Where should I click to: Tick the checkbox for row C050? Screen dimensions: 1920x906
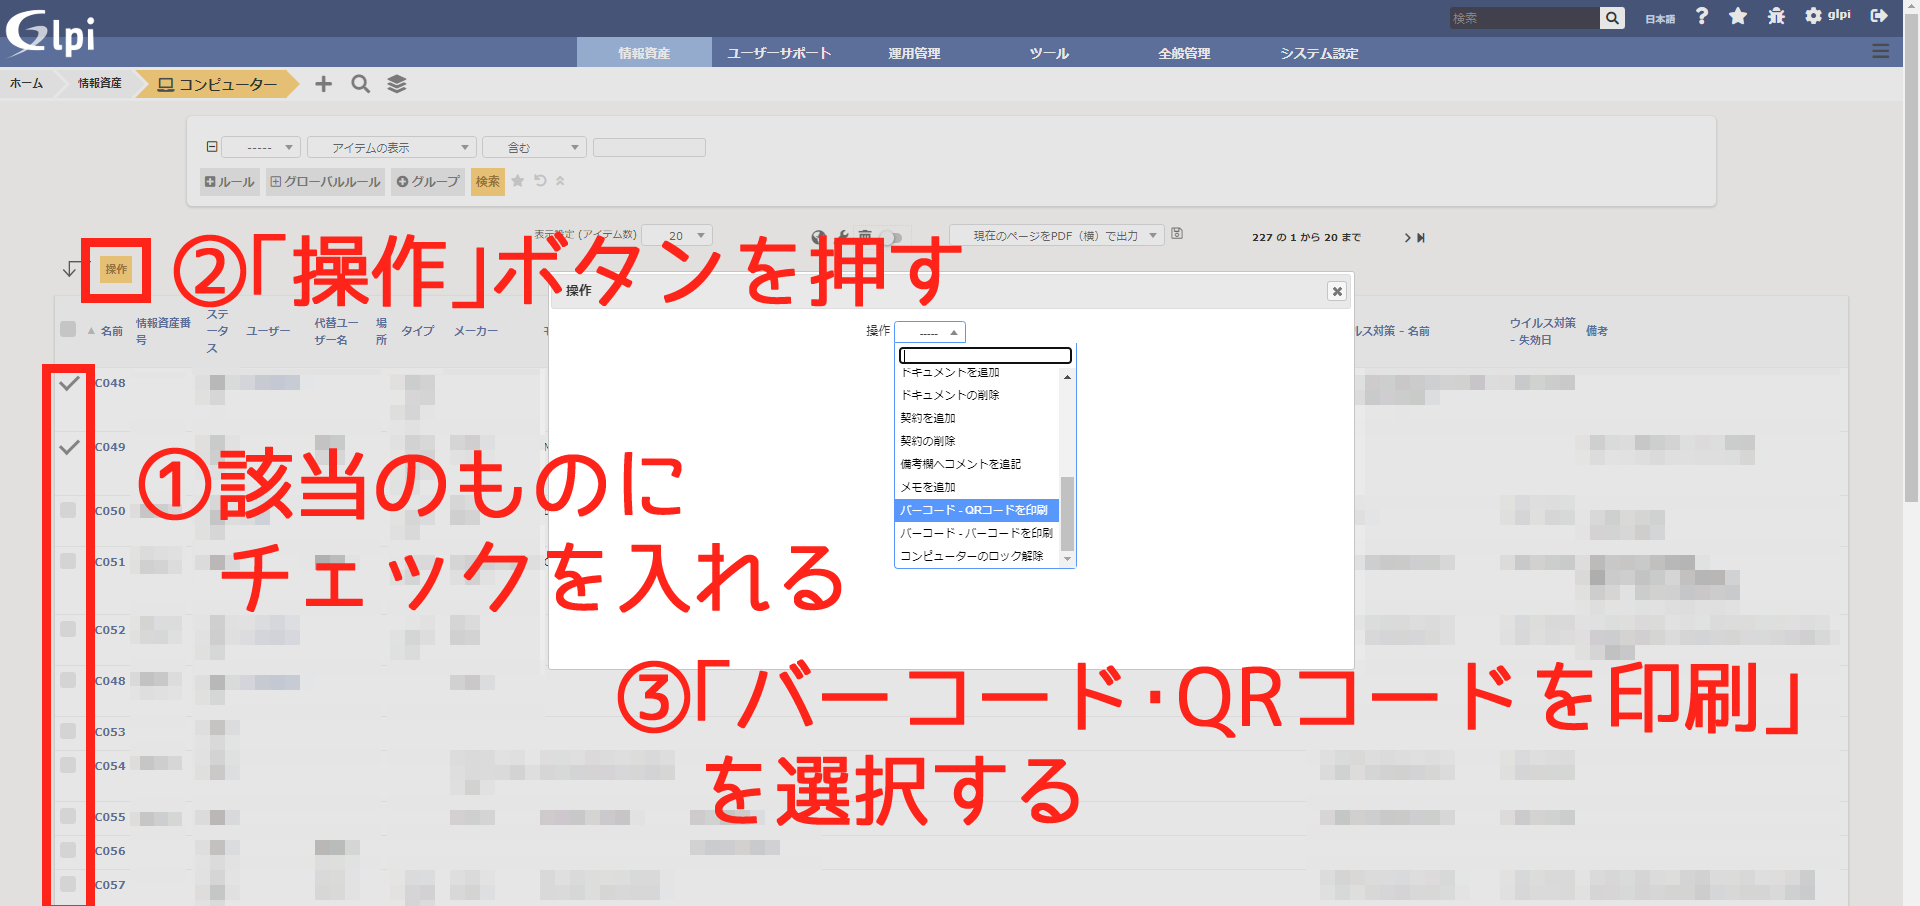pos(68,510)
